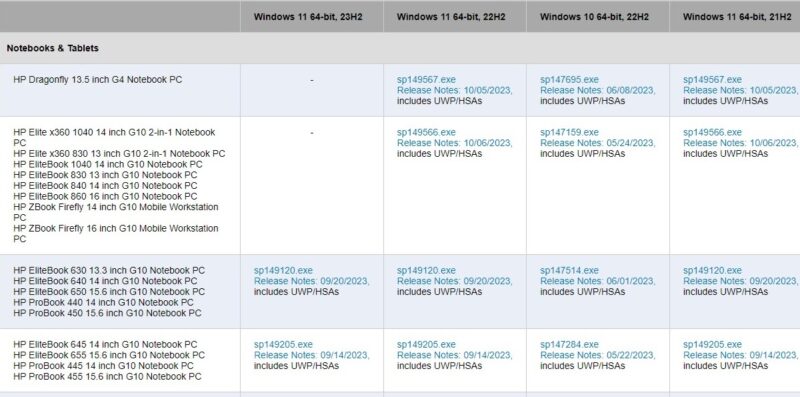800x397 pixels.
Task: Select HP ProBook 440 14 inch G10 entry
Action: [104, 303]
